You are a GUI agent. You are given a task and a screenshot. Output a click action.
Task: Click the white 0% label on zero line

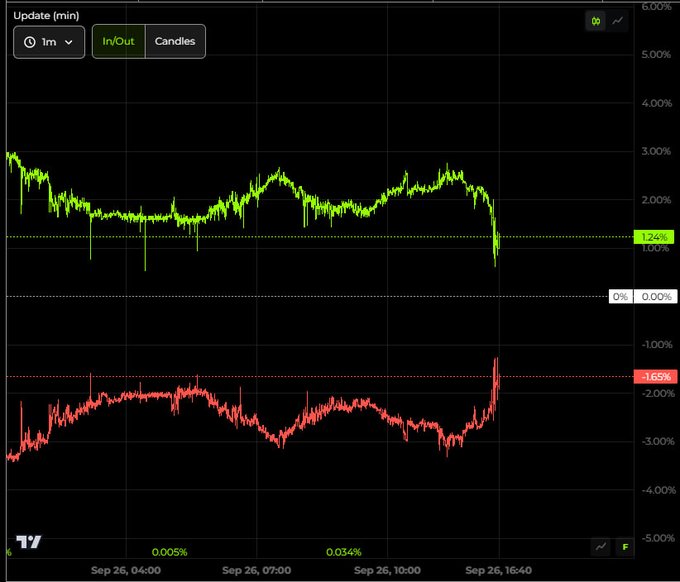[621, 297]
